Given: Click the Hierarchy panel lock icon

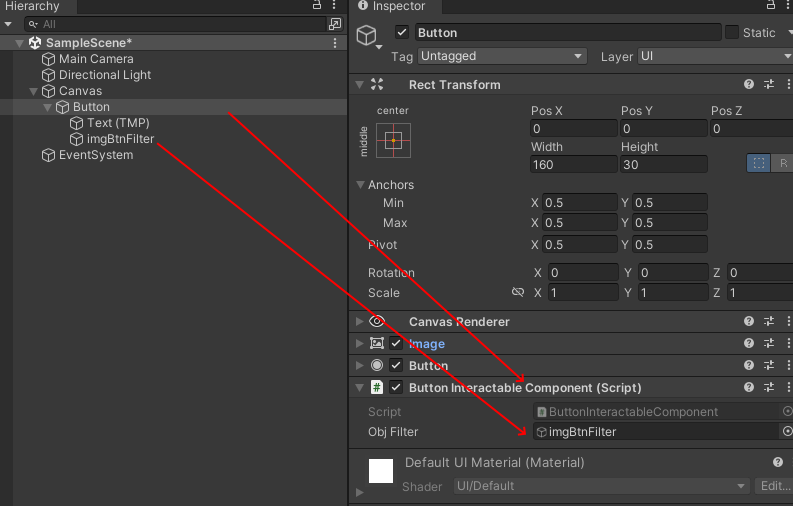Looking at the screenshot, I should click(x=317, y=5).
